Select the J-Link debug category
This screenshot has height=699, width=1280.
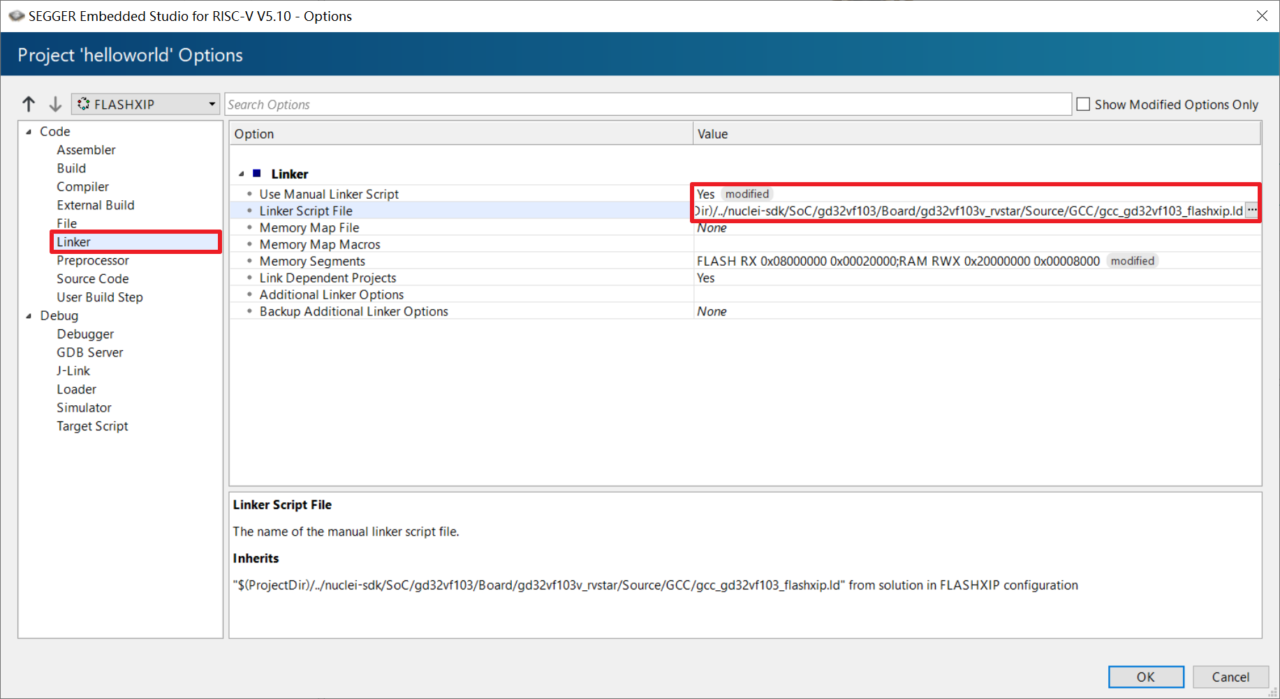click(73, 371)
